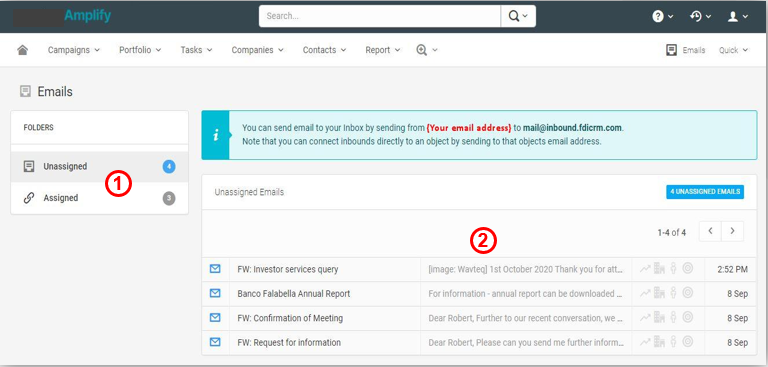Click preview 'Dear Robert, Please can you send'
Image resolution: width=768 pixels, height=367 pixels.
pyautogui.click(x=526, y=342)
